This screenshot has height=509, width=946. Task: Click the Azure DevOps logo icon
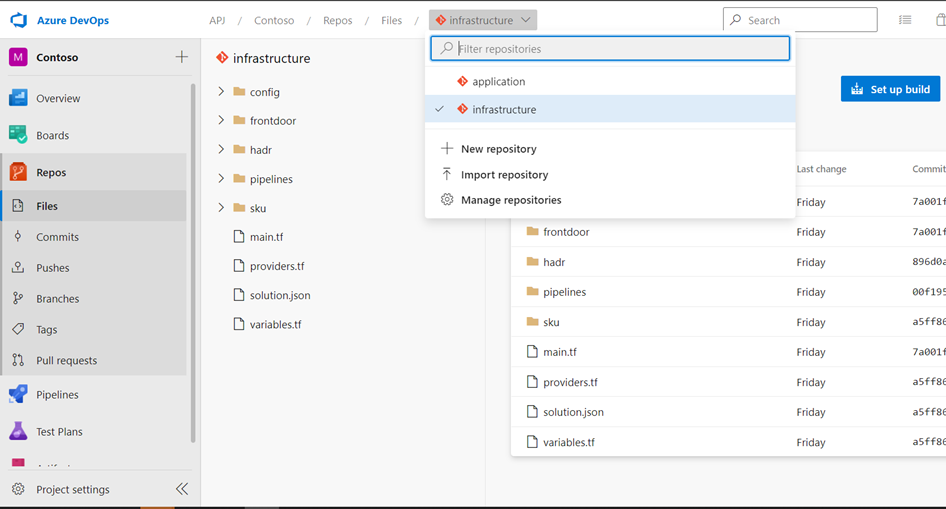coord(18,20)
